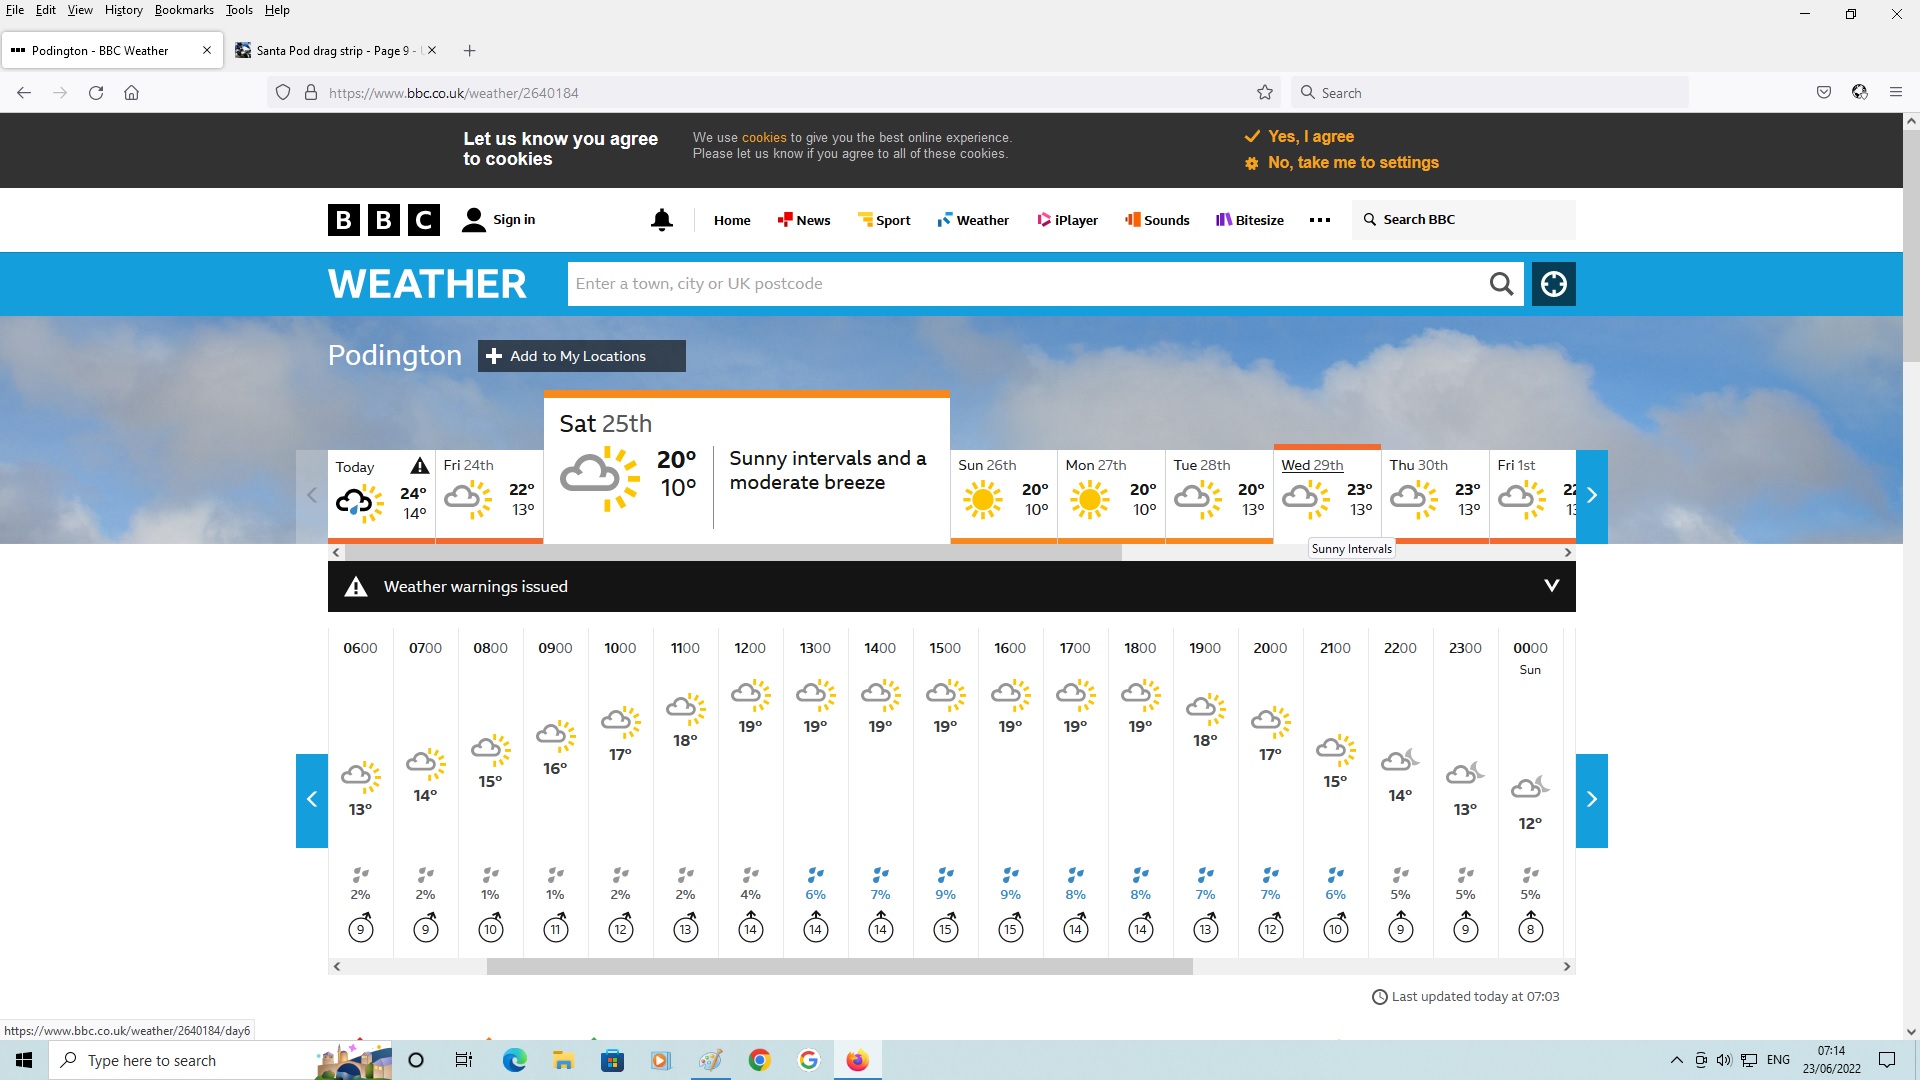Open File Explorer from the taskbar
1920x1080 pixels.
point(563,1061)
